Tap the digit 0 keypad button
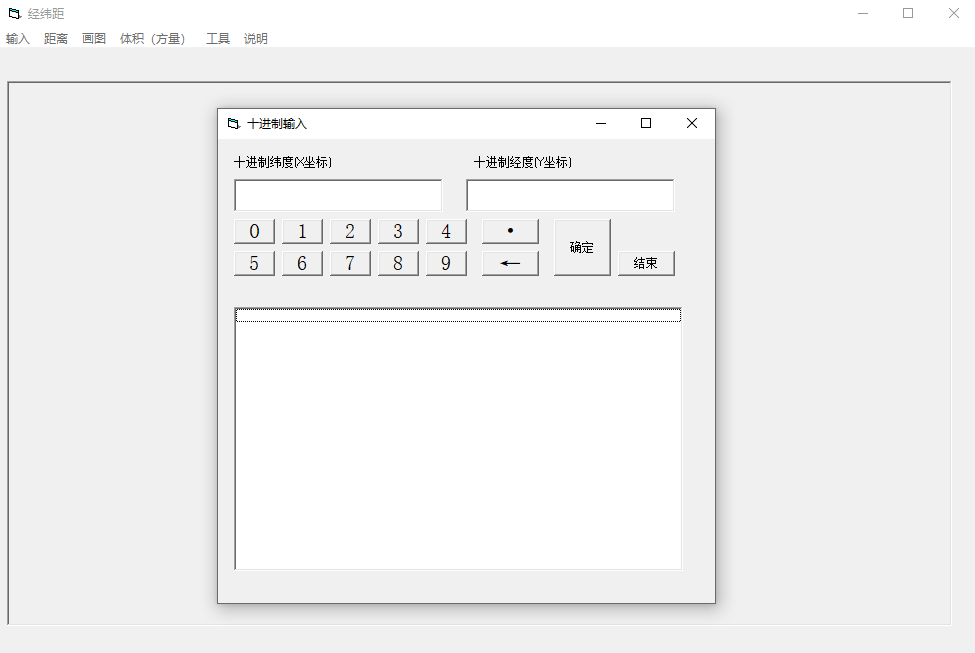The height and width of the screenshot is (653, 975). 254,231
